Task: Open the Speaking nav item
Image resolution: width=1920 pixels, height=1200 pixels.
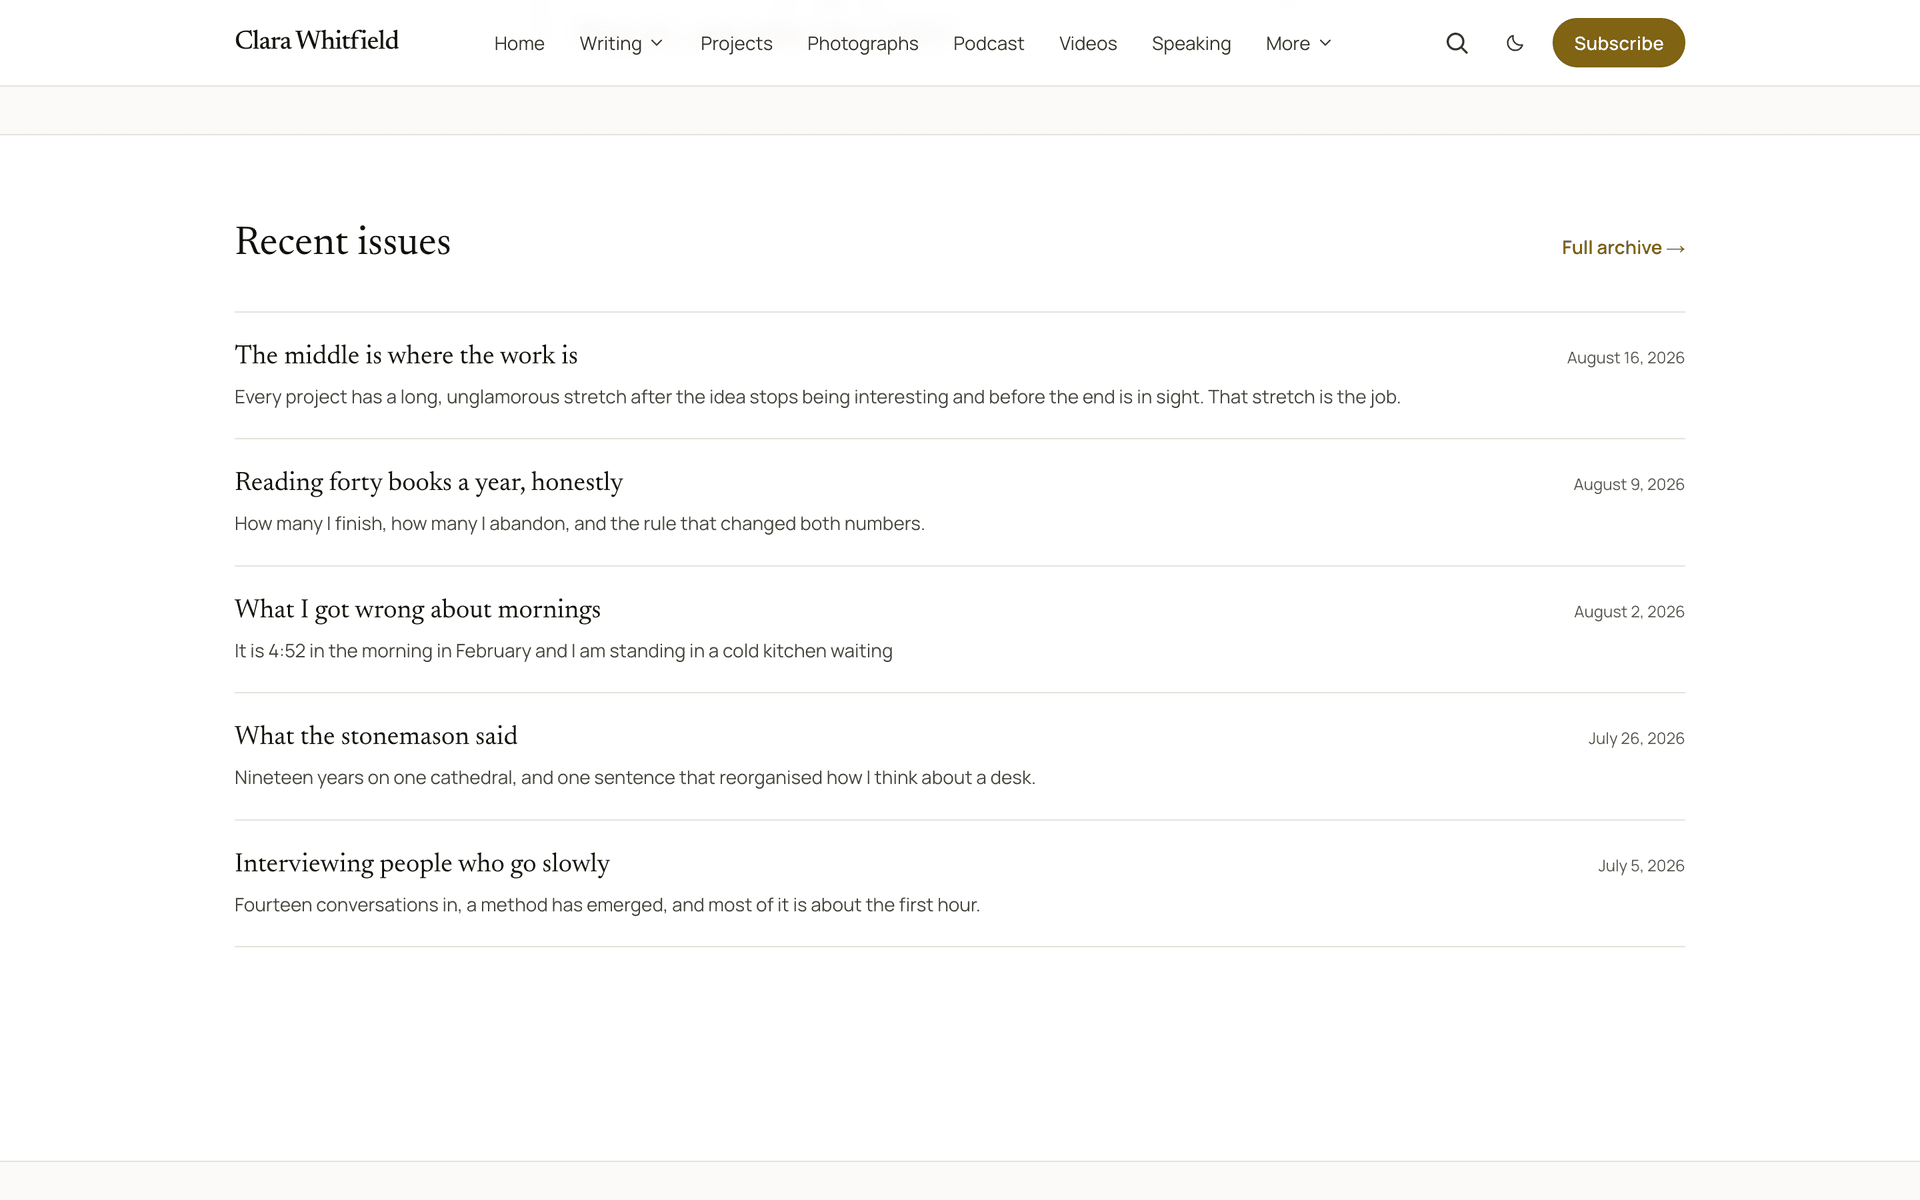Action: (1191, 43)
